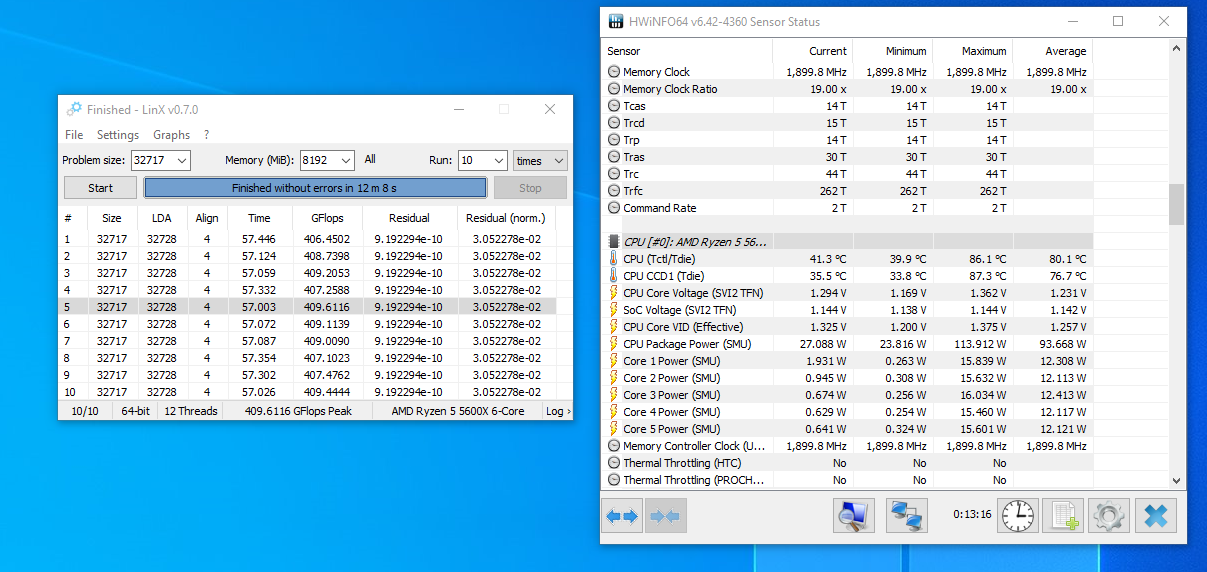Image resolution: width=1207 pixels, height=572 pixels.
Task: Click the grayed-out collapse arrows icon in HWiNFO
Action: [664, 516]
